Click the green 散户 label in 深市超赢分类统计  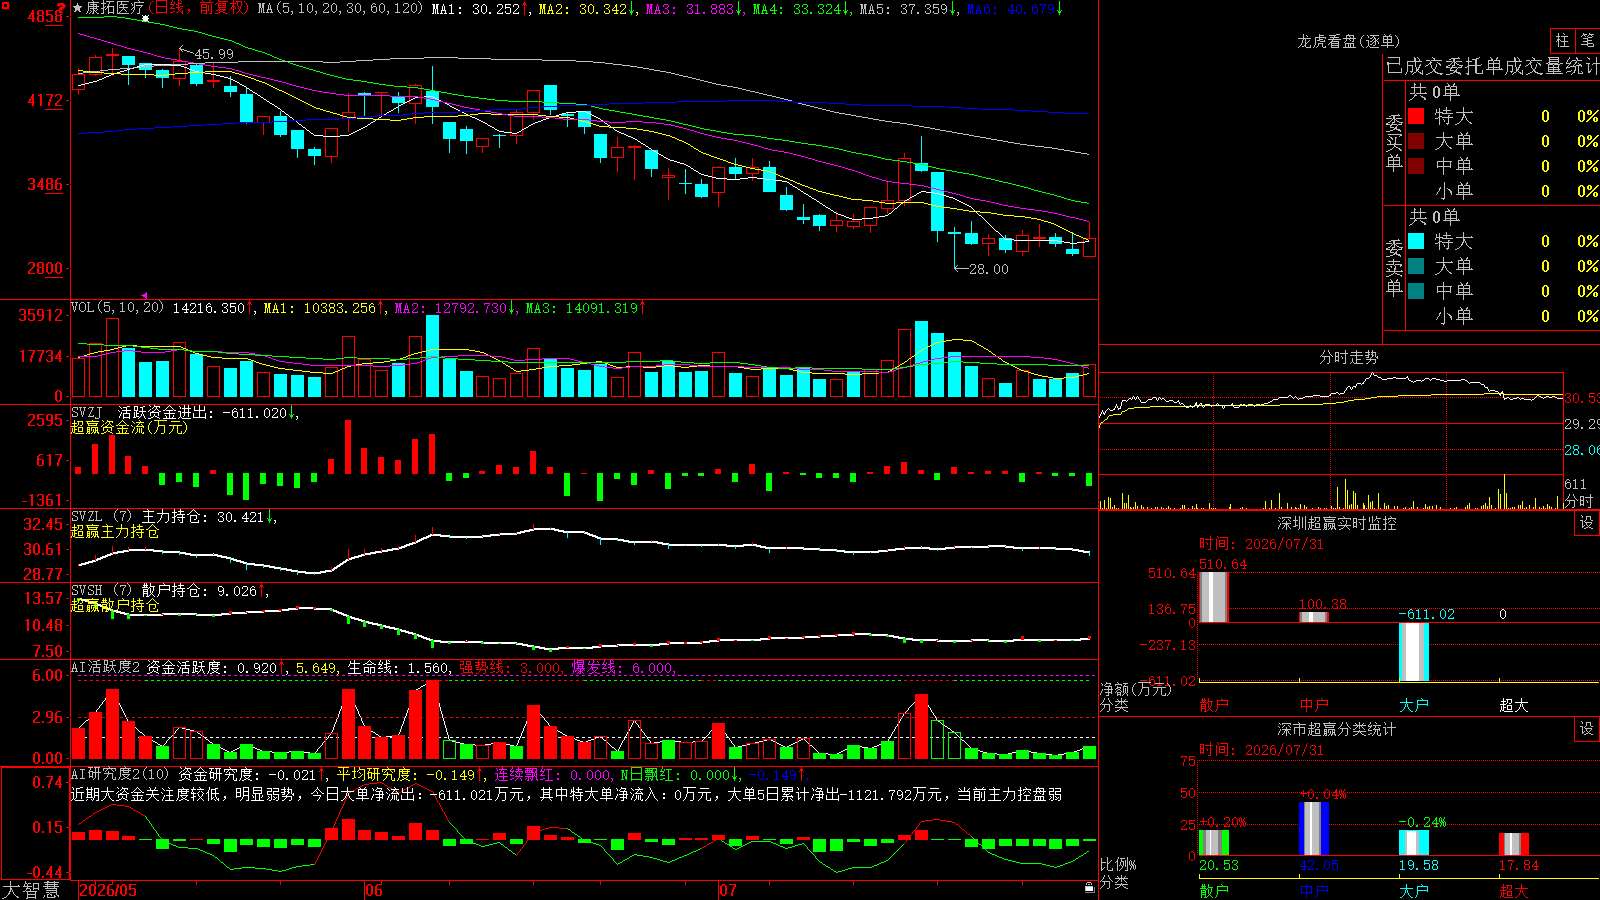1214,890
